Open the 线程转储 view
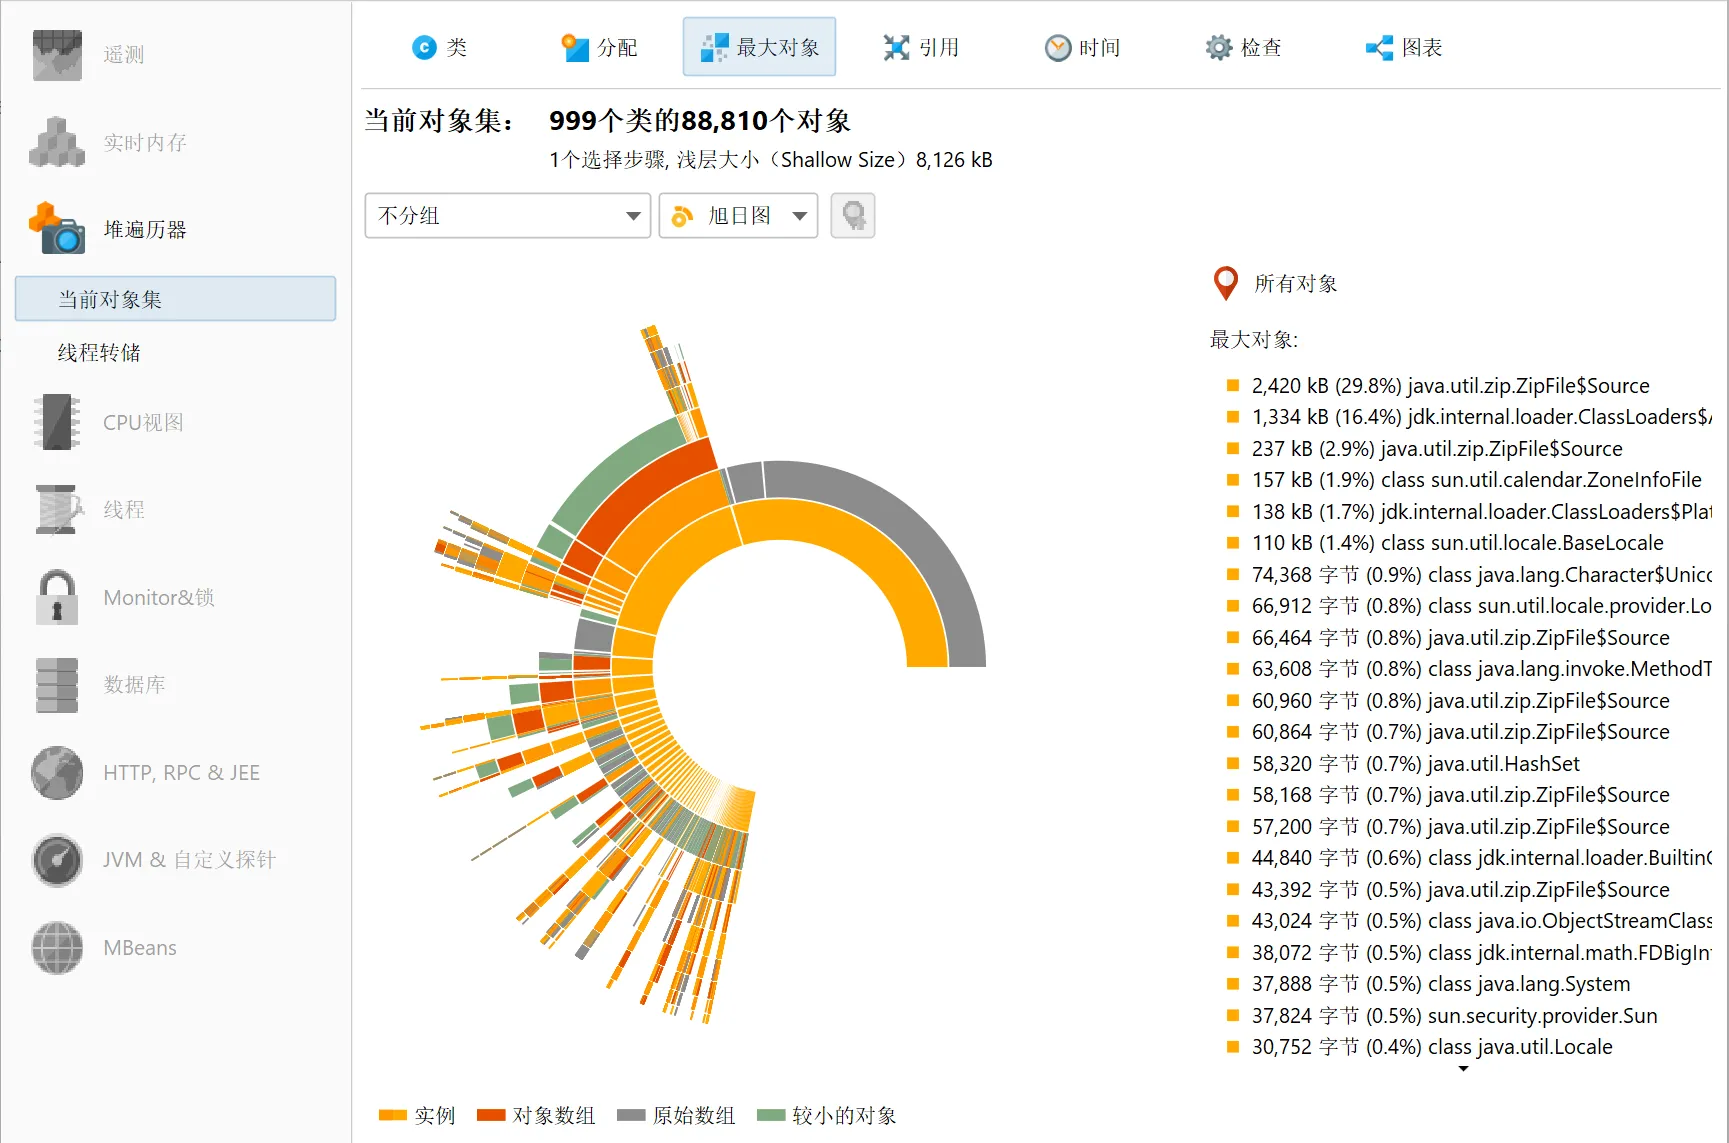 (x=95, y=352)
